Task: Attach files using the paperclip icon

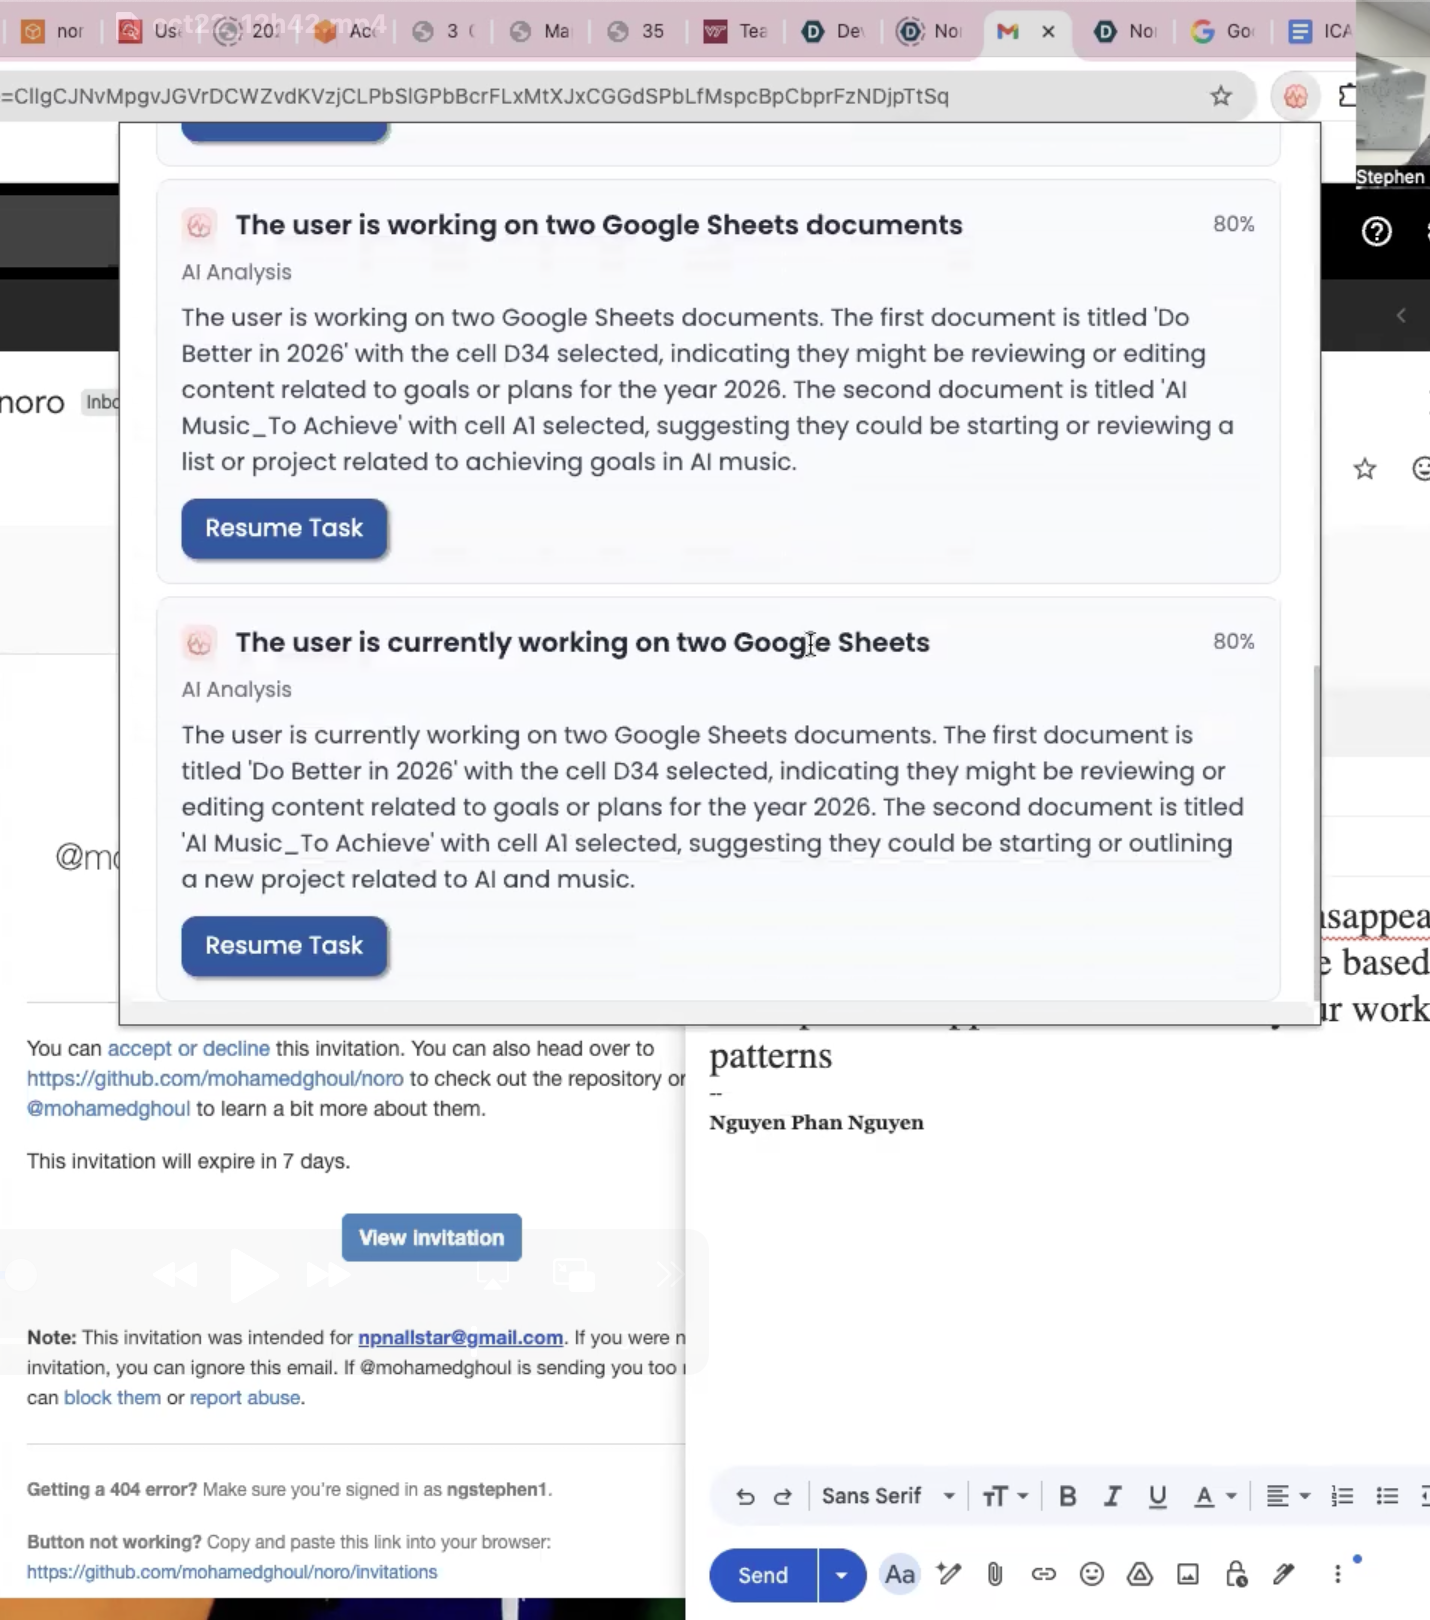Action: pyautogui.click(x=995, y=1574)
